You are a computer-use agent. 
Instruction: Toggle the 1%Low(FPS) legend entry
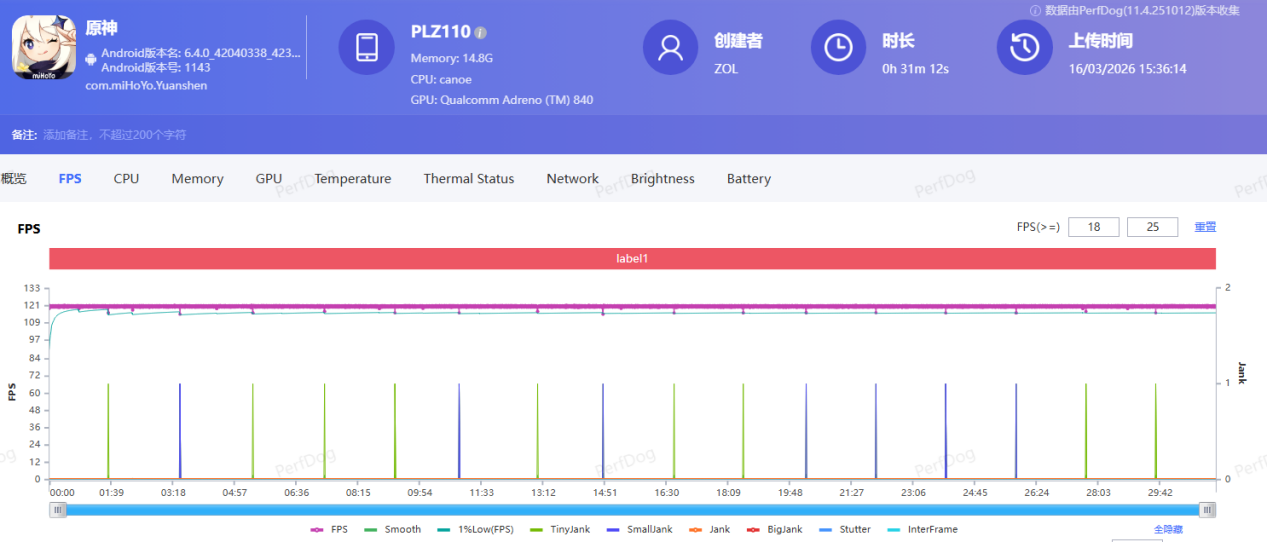(477, 529)
